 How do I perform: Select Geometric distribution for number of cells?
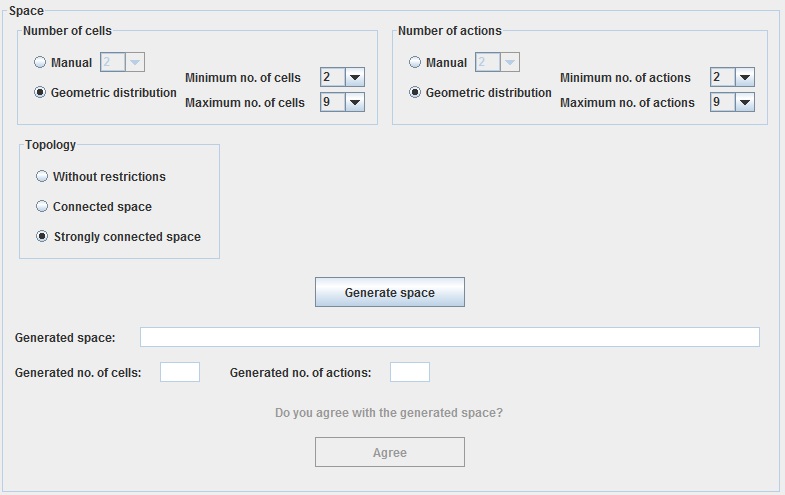40,92
